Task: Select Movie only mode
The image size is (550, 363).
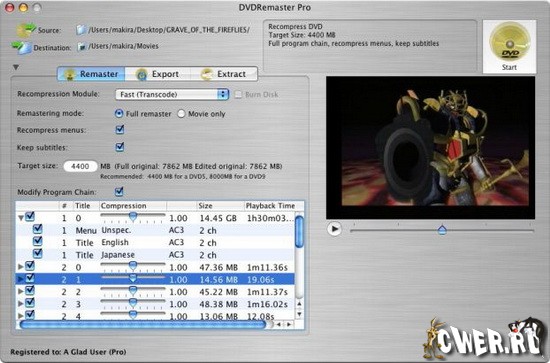Action: click(x=181, y=114)
